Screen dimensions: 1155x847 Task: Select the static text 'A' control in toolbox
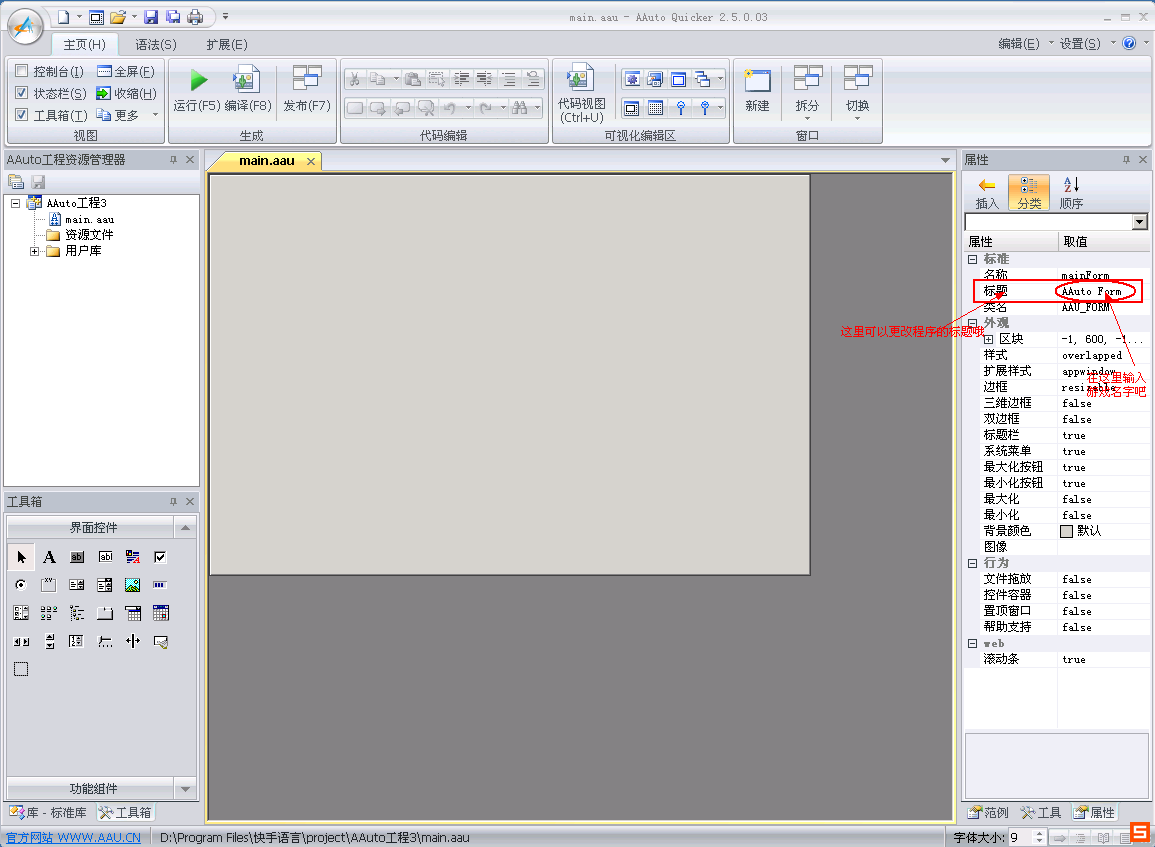(x=49, y=557)
